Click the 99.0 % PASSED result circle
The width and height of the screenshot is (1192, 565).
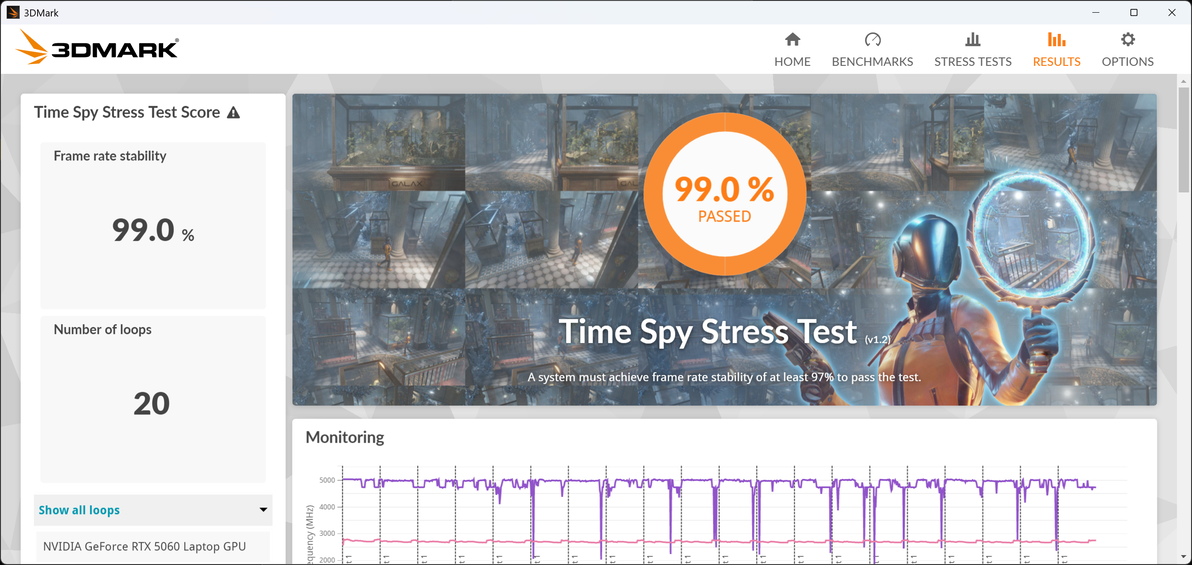pyautogui.click(x=724, y=195)
